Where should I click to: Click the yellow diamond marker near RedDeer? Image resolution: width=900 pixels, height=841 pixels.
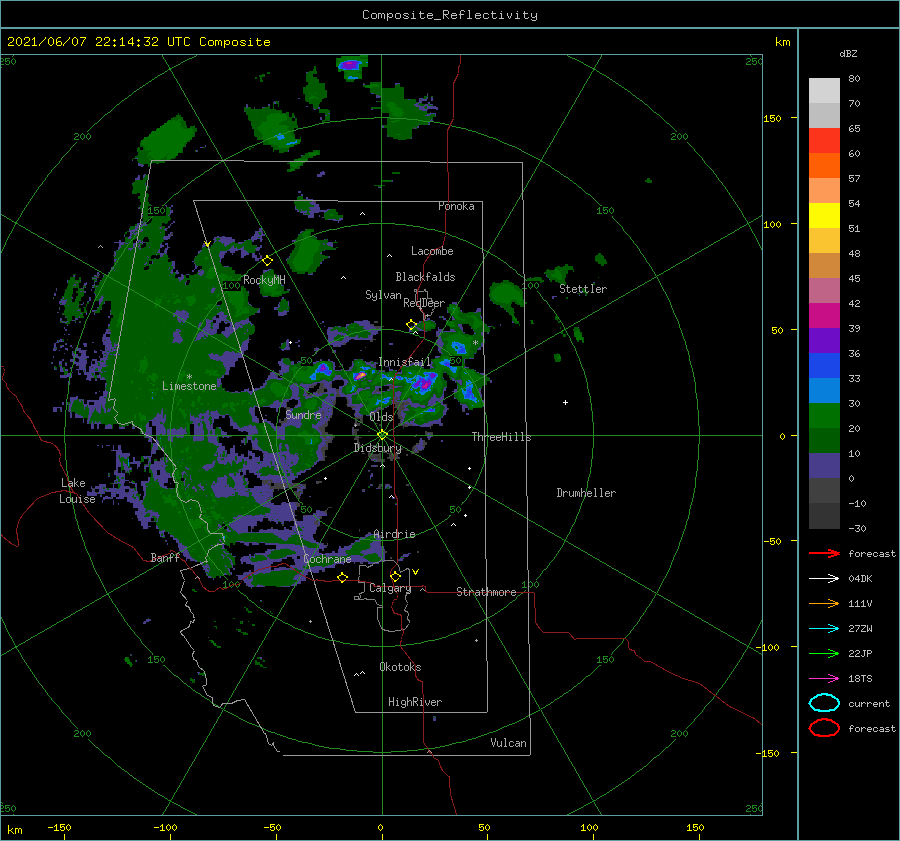(x=411, y=325)
